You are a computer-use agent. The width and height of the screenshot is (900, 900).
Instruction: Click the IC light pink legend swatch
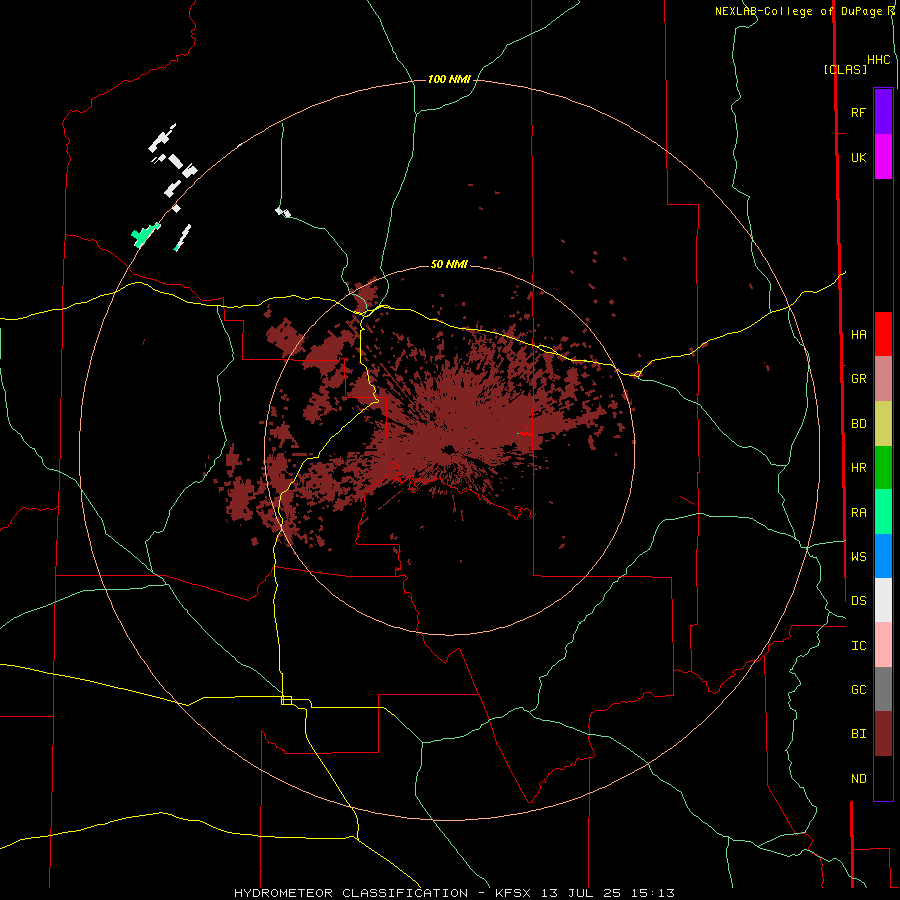pyautogui.click(x=883, y=645)
